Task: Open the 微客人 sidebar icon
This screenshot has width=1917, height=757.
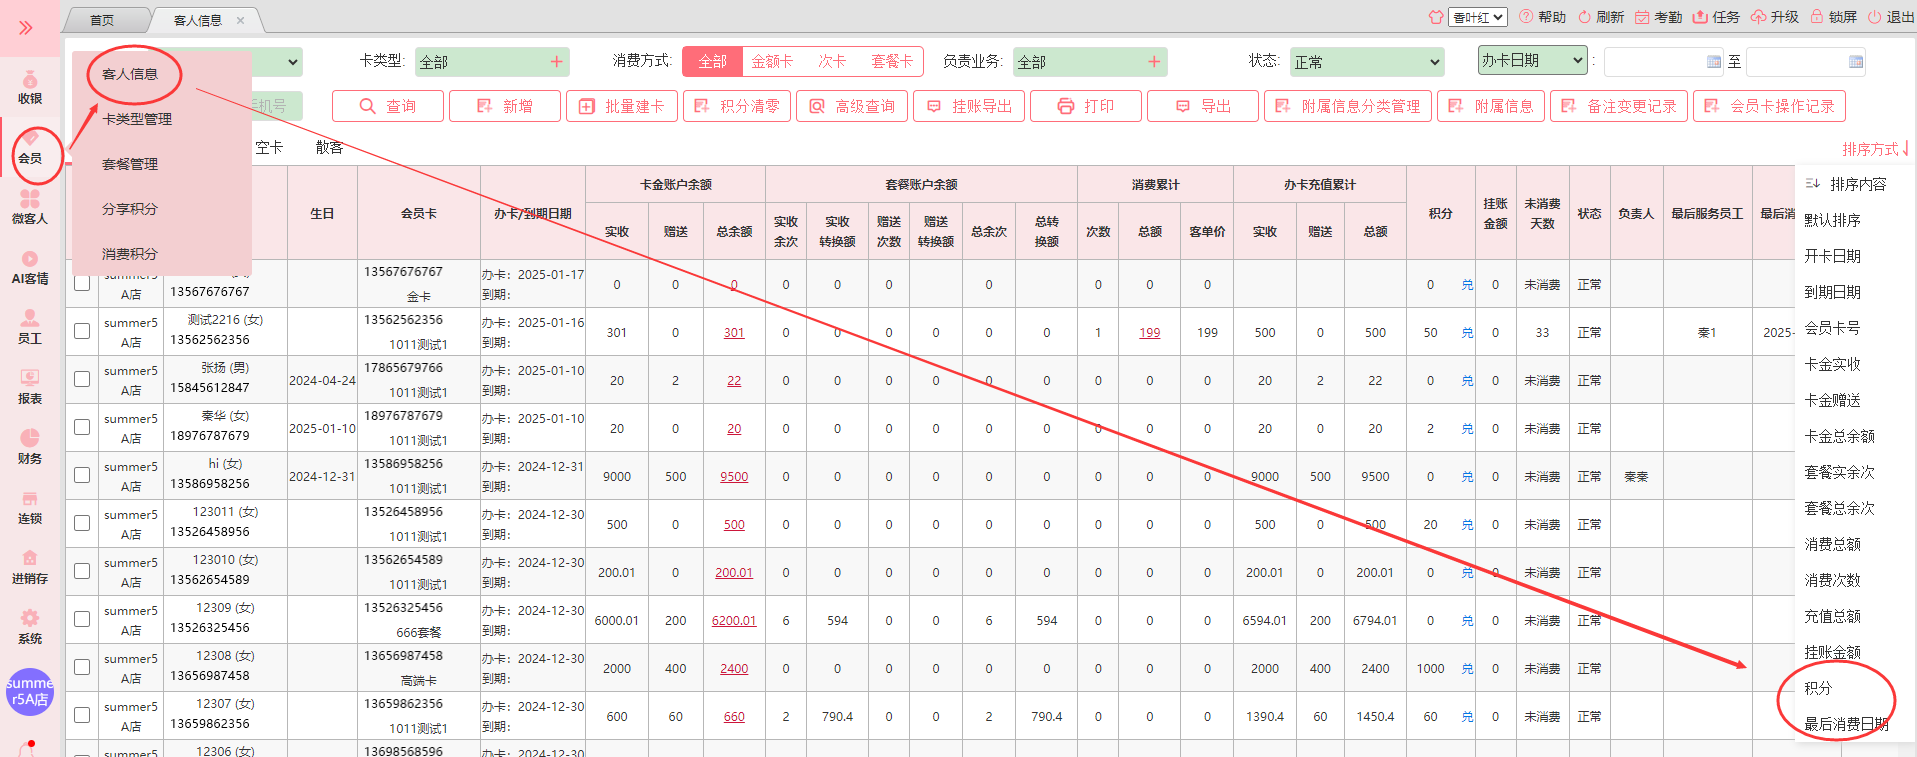Action: pos(30,208)
